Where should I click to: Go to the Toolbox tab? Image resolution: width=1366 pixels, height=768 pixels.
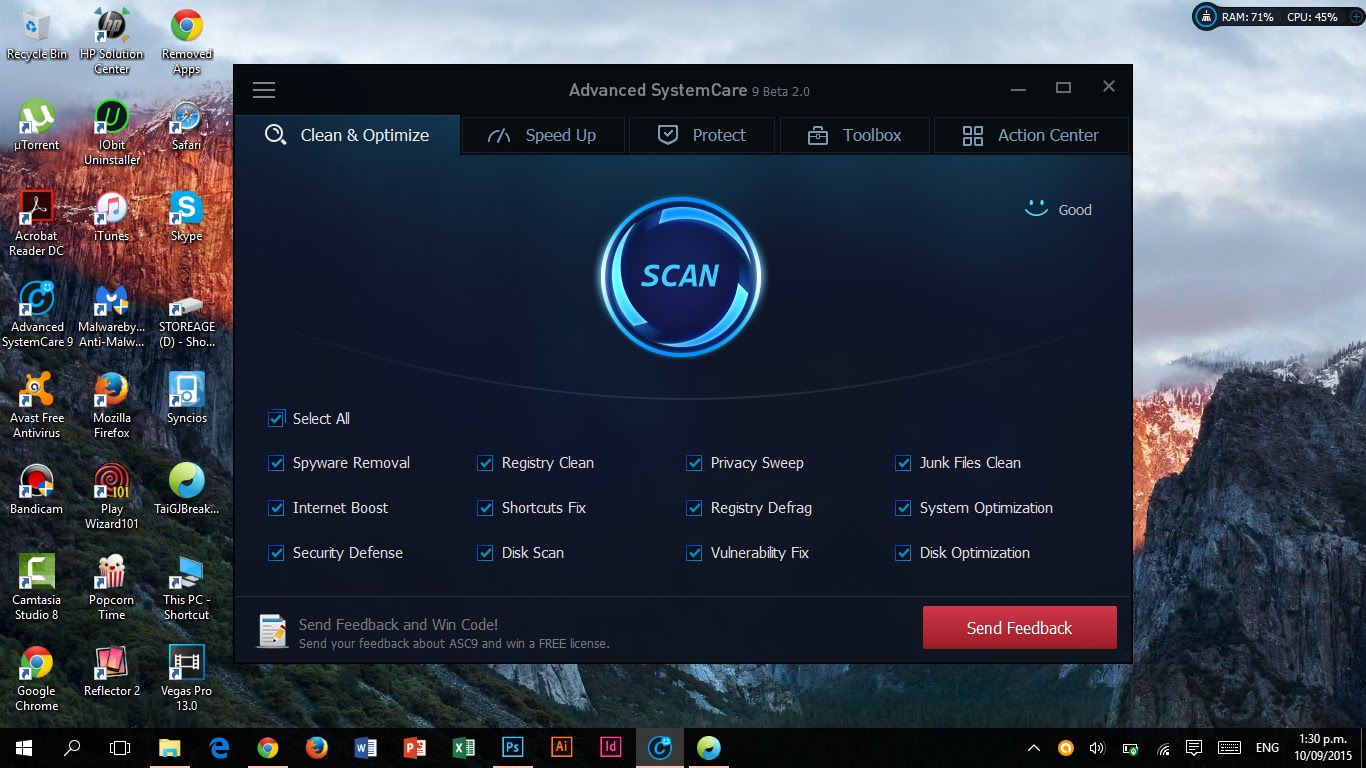854,135
